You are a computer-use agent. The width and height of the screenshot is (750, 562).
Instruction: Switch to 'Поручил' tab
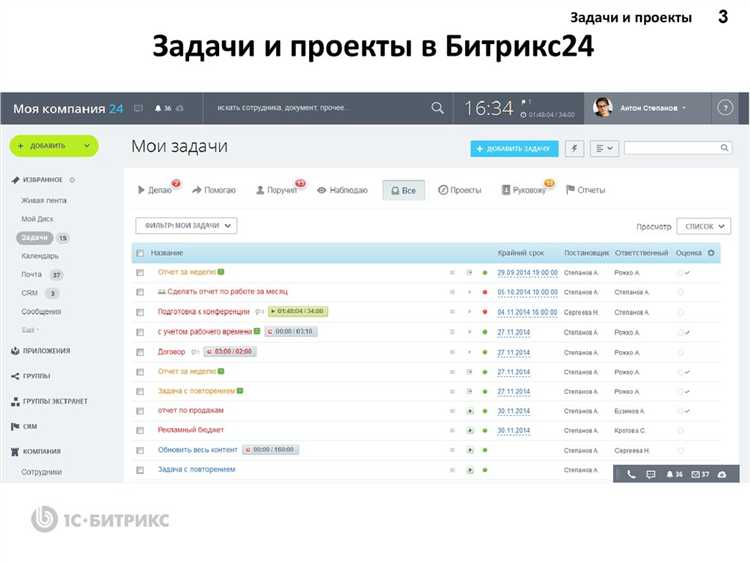(x=276, y=190)
